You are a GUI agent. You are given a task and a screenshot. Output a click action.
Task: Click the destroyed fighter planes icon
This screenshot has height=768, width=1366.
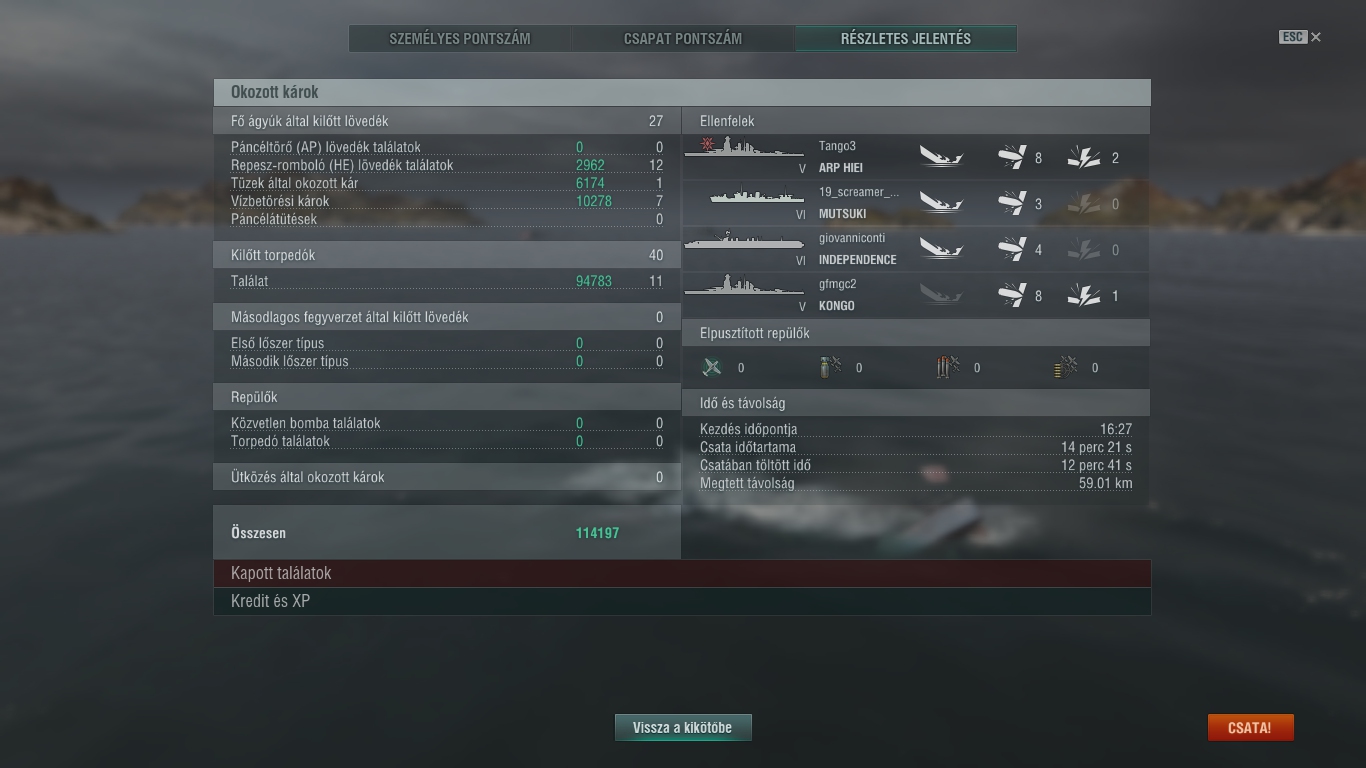[712, 367]
